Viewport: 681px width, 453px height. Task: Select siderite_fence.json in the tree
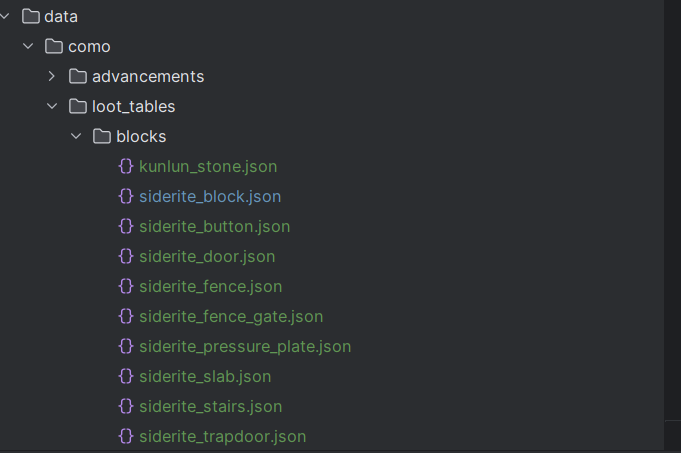tap(210, 286)
